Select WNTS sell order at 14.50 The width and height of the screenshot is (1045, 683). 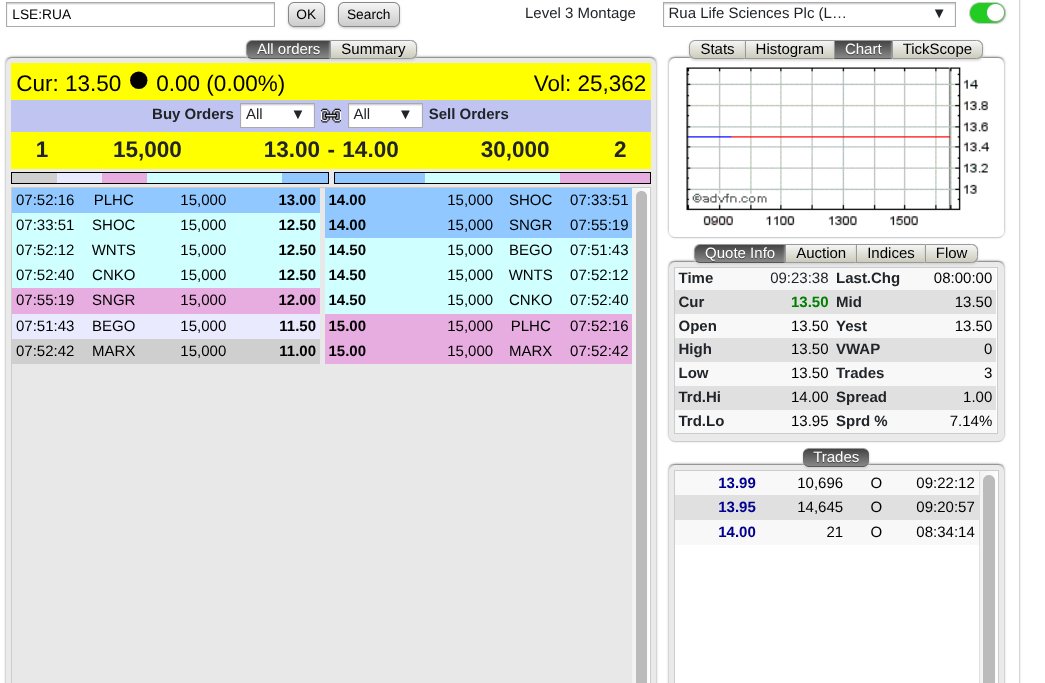coord(479,275)
